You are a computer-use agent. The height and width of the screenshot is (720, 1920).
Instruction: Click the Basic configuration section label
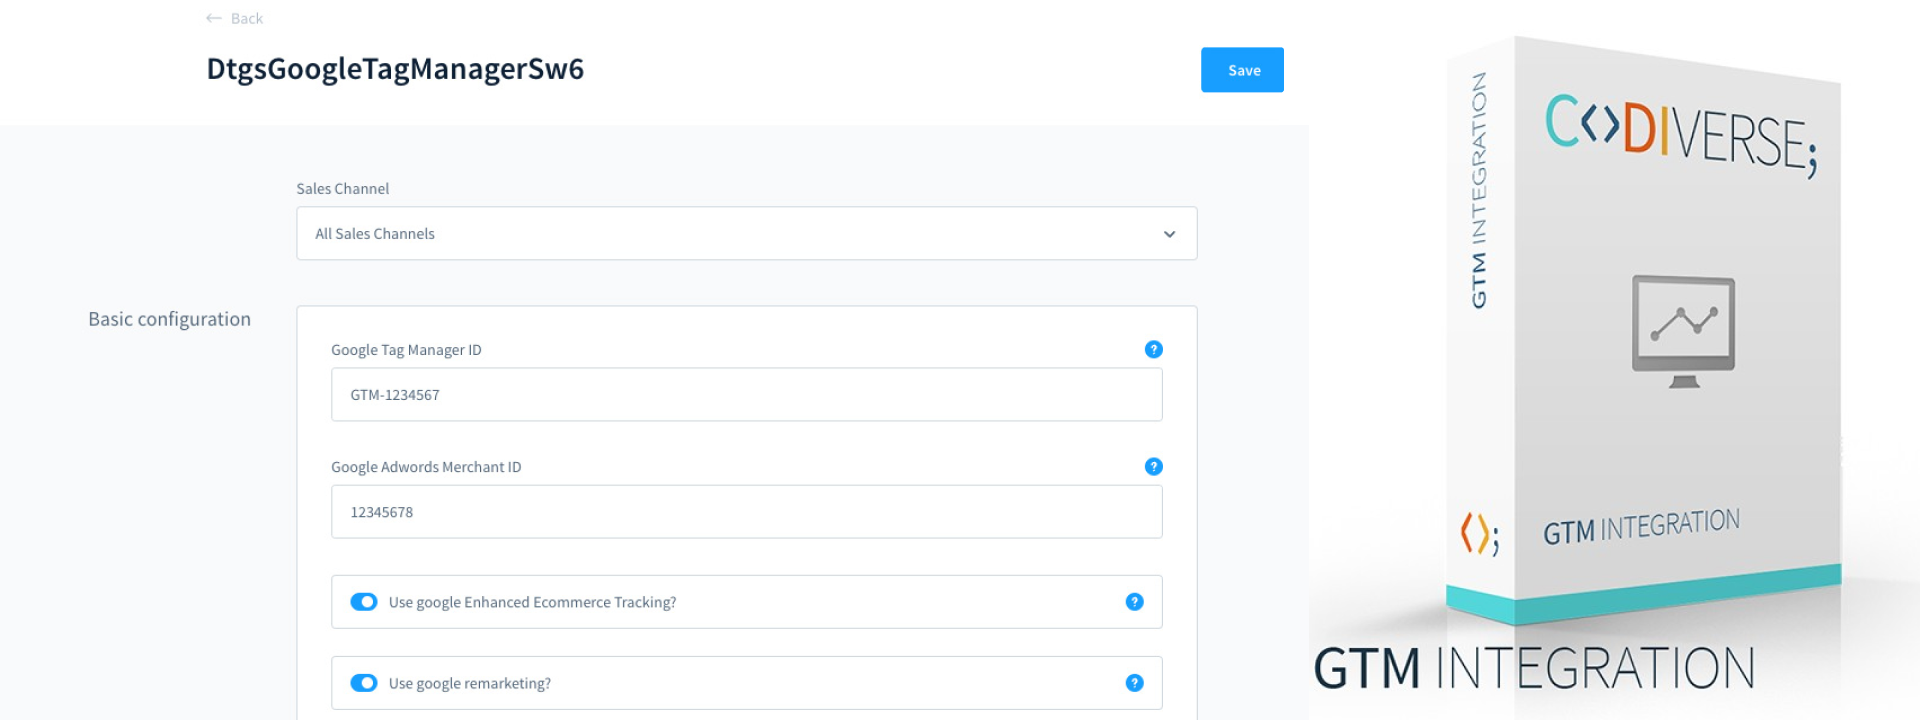pyautogui.click(x=169, y=319)
